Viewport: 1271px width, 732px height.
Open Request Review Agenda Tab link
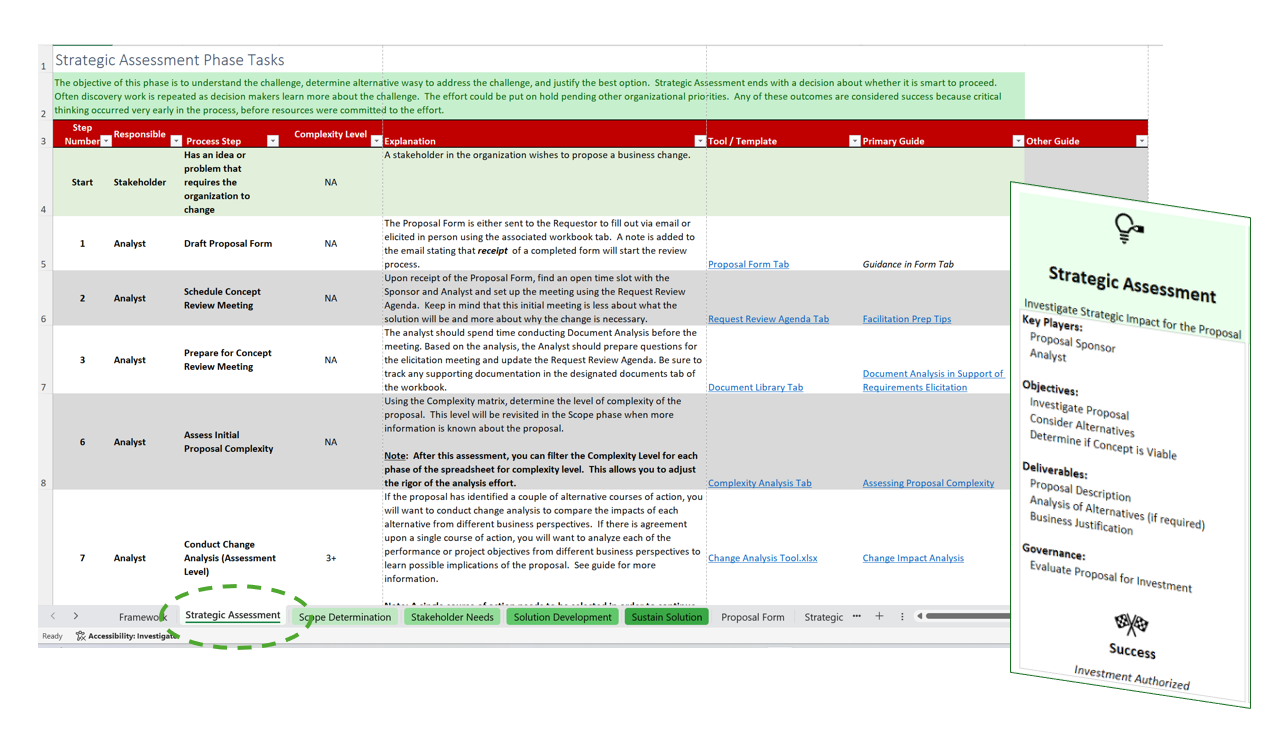tap(768, 319)
